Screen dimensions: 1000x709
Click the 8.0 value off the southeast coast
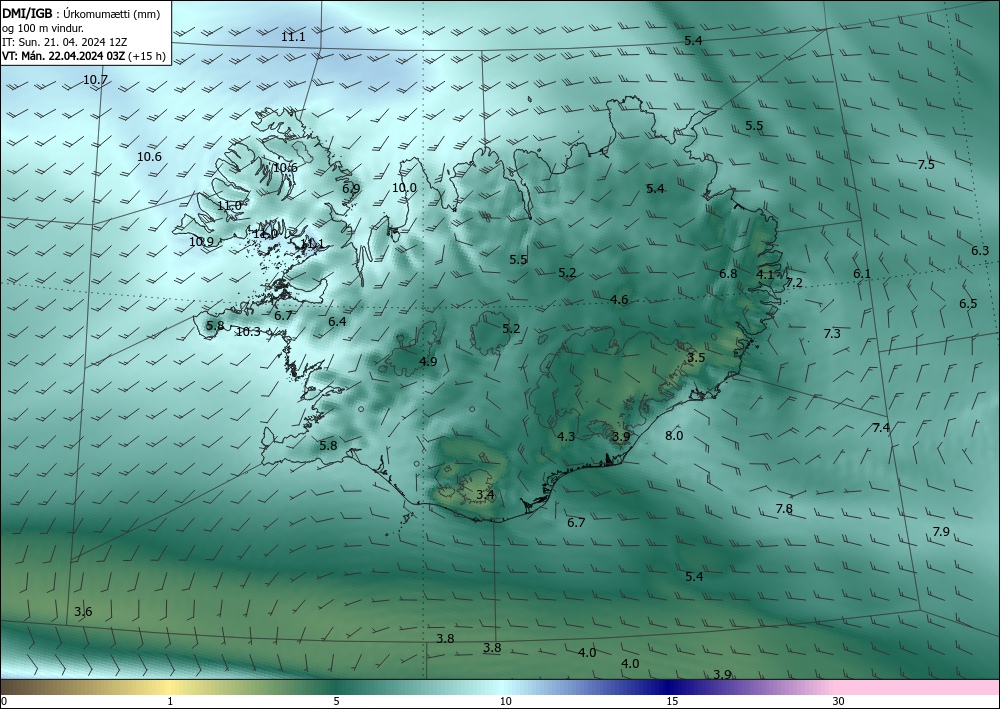point(673,435)
